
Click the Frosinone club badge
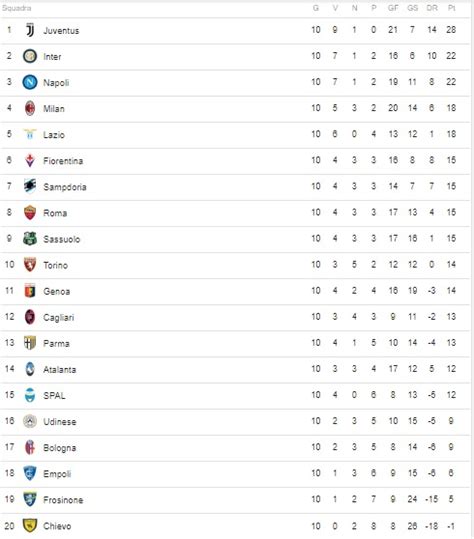30,499
